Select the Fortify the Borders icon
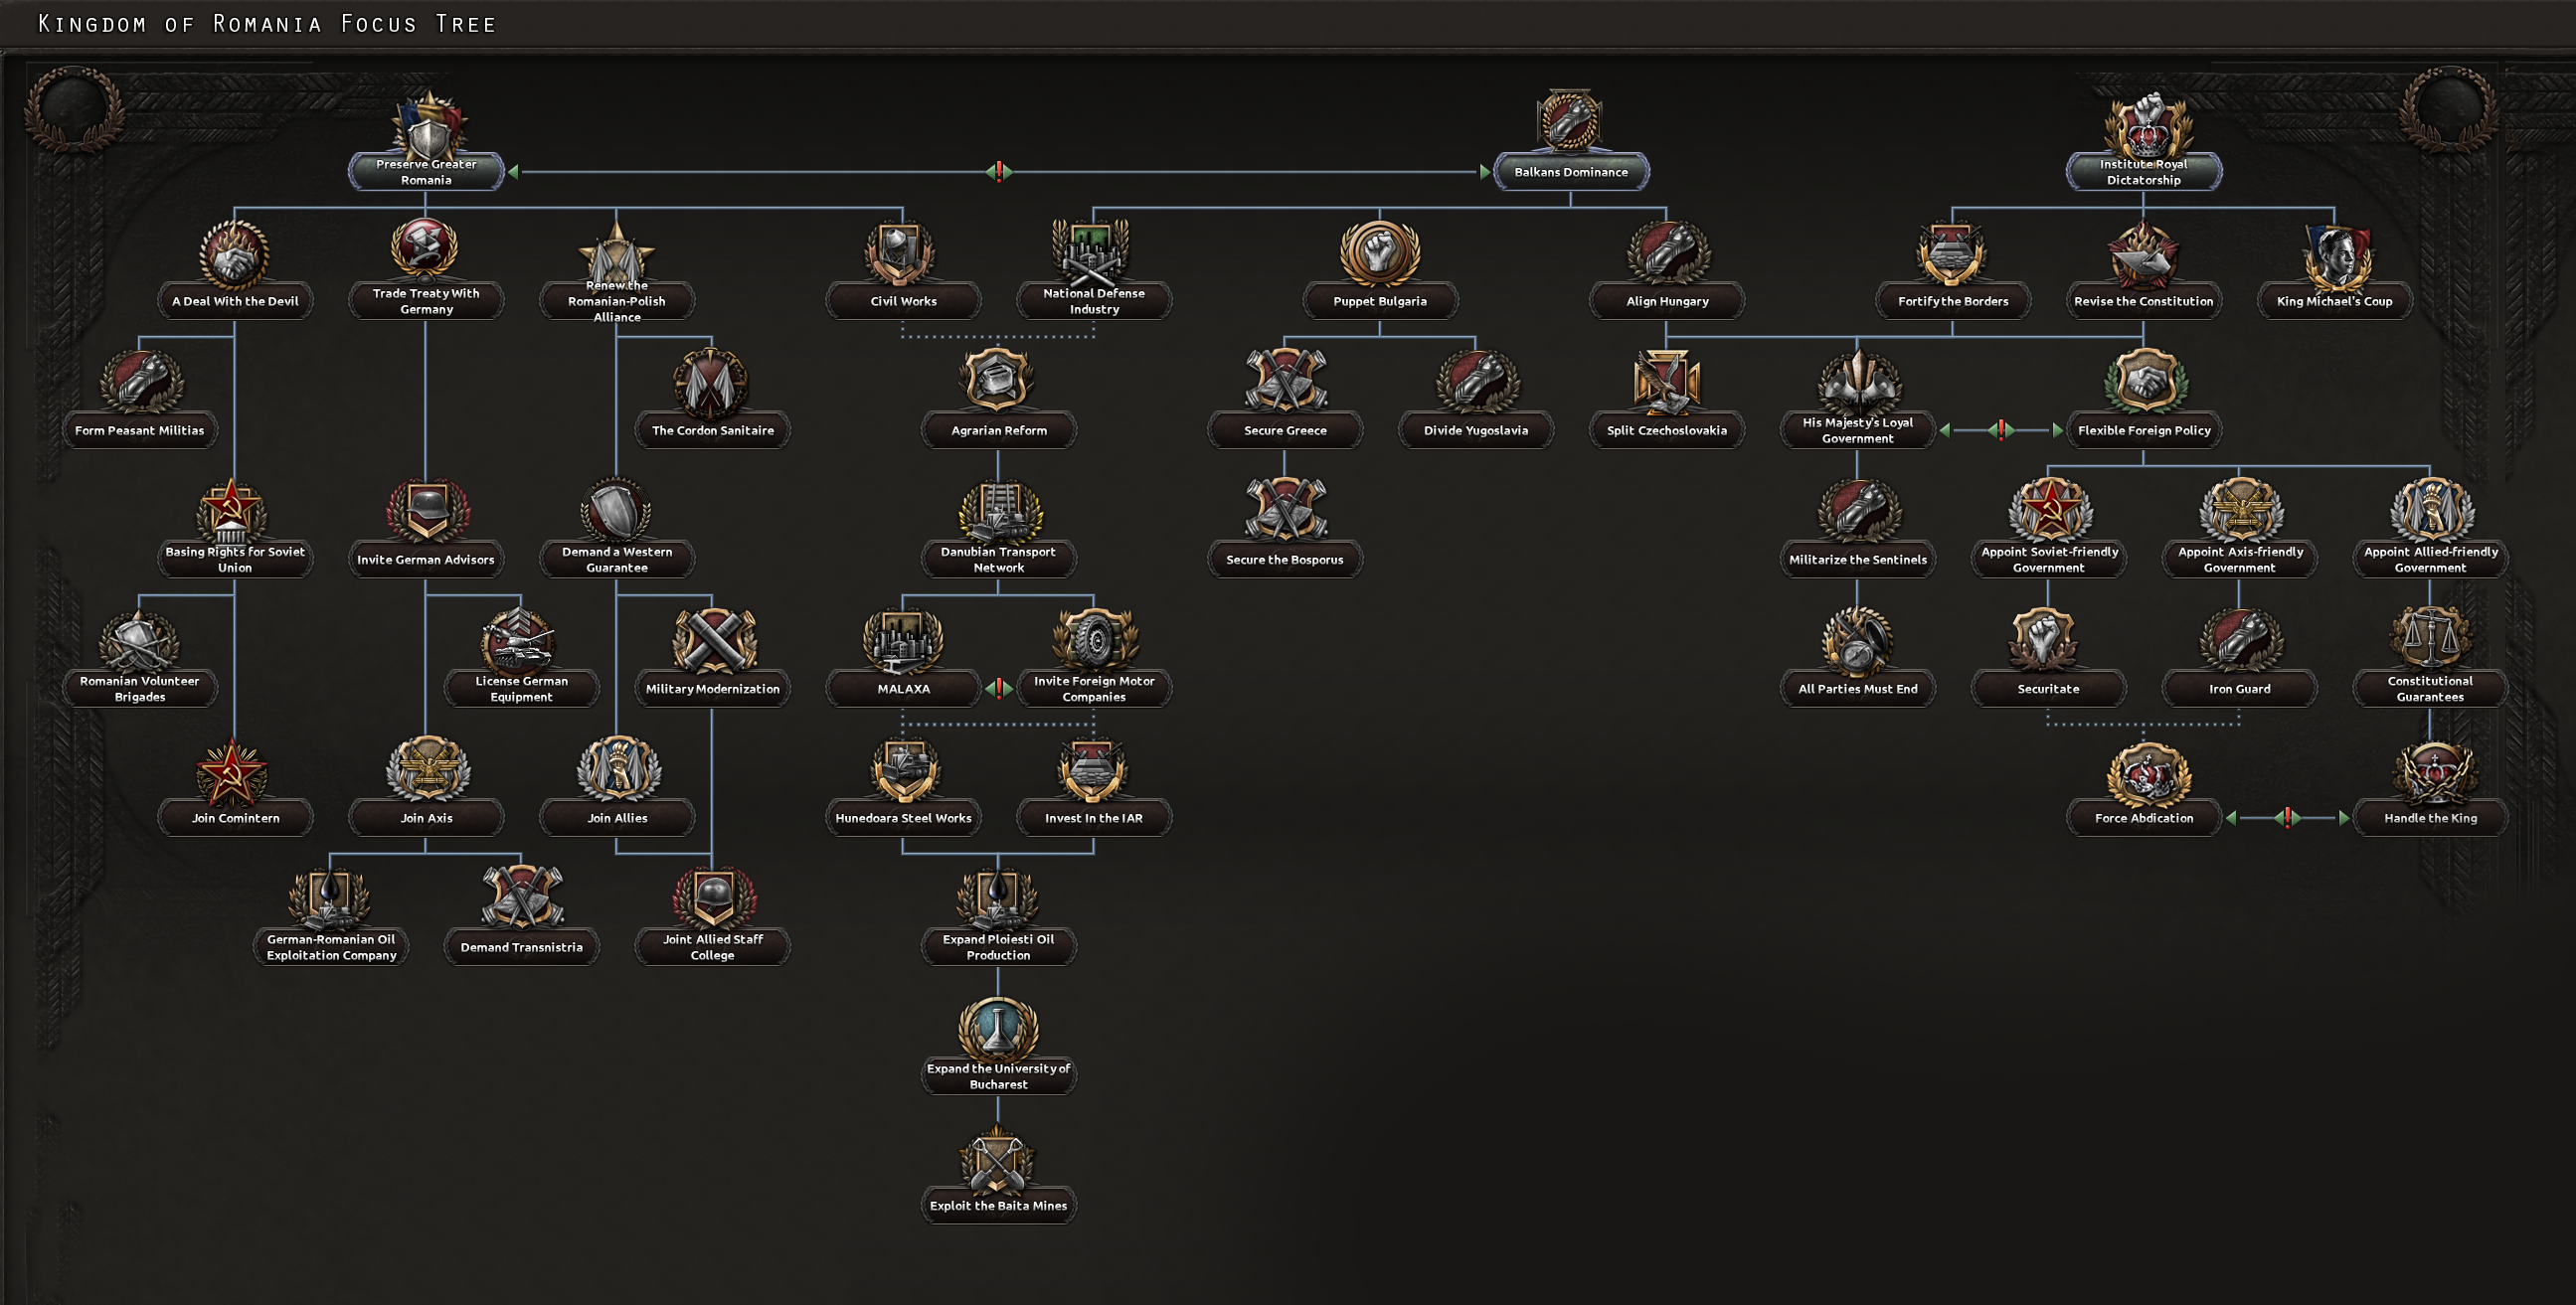The image size is (2576, 1305). (1952, 253)
